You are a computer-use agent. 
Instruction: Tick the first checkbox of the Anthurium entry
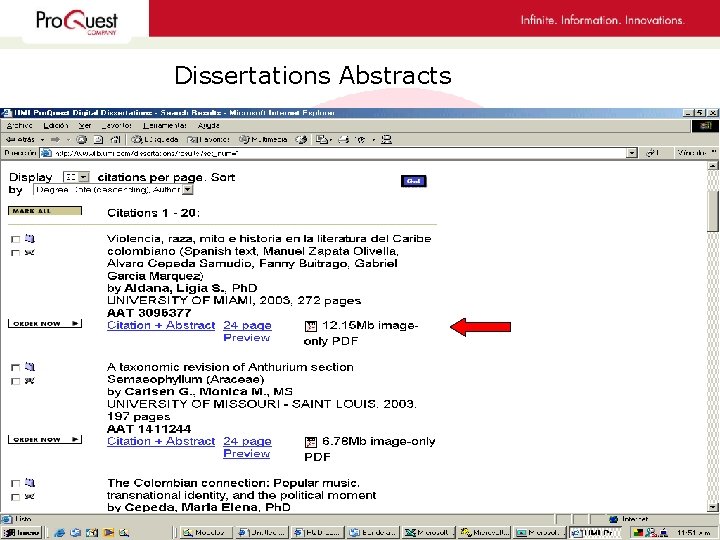[15, 367]
